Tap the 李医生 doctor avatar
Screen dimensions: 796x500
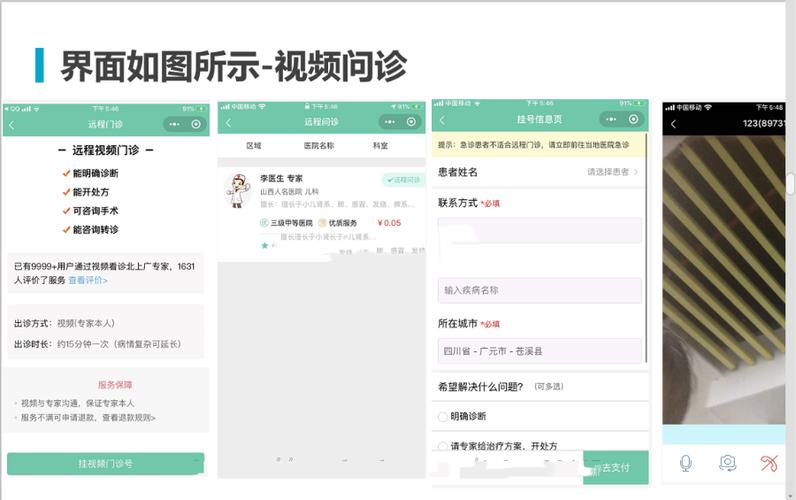238,190
